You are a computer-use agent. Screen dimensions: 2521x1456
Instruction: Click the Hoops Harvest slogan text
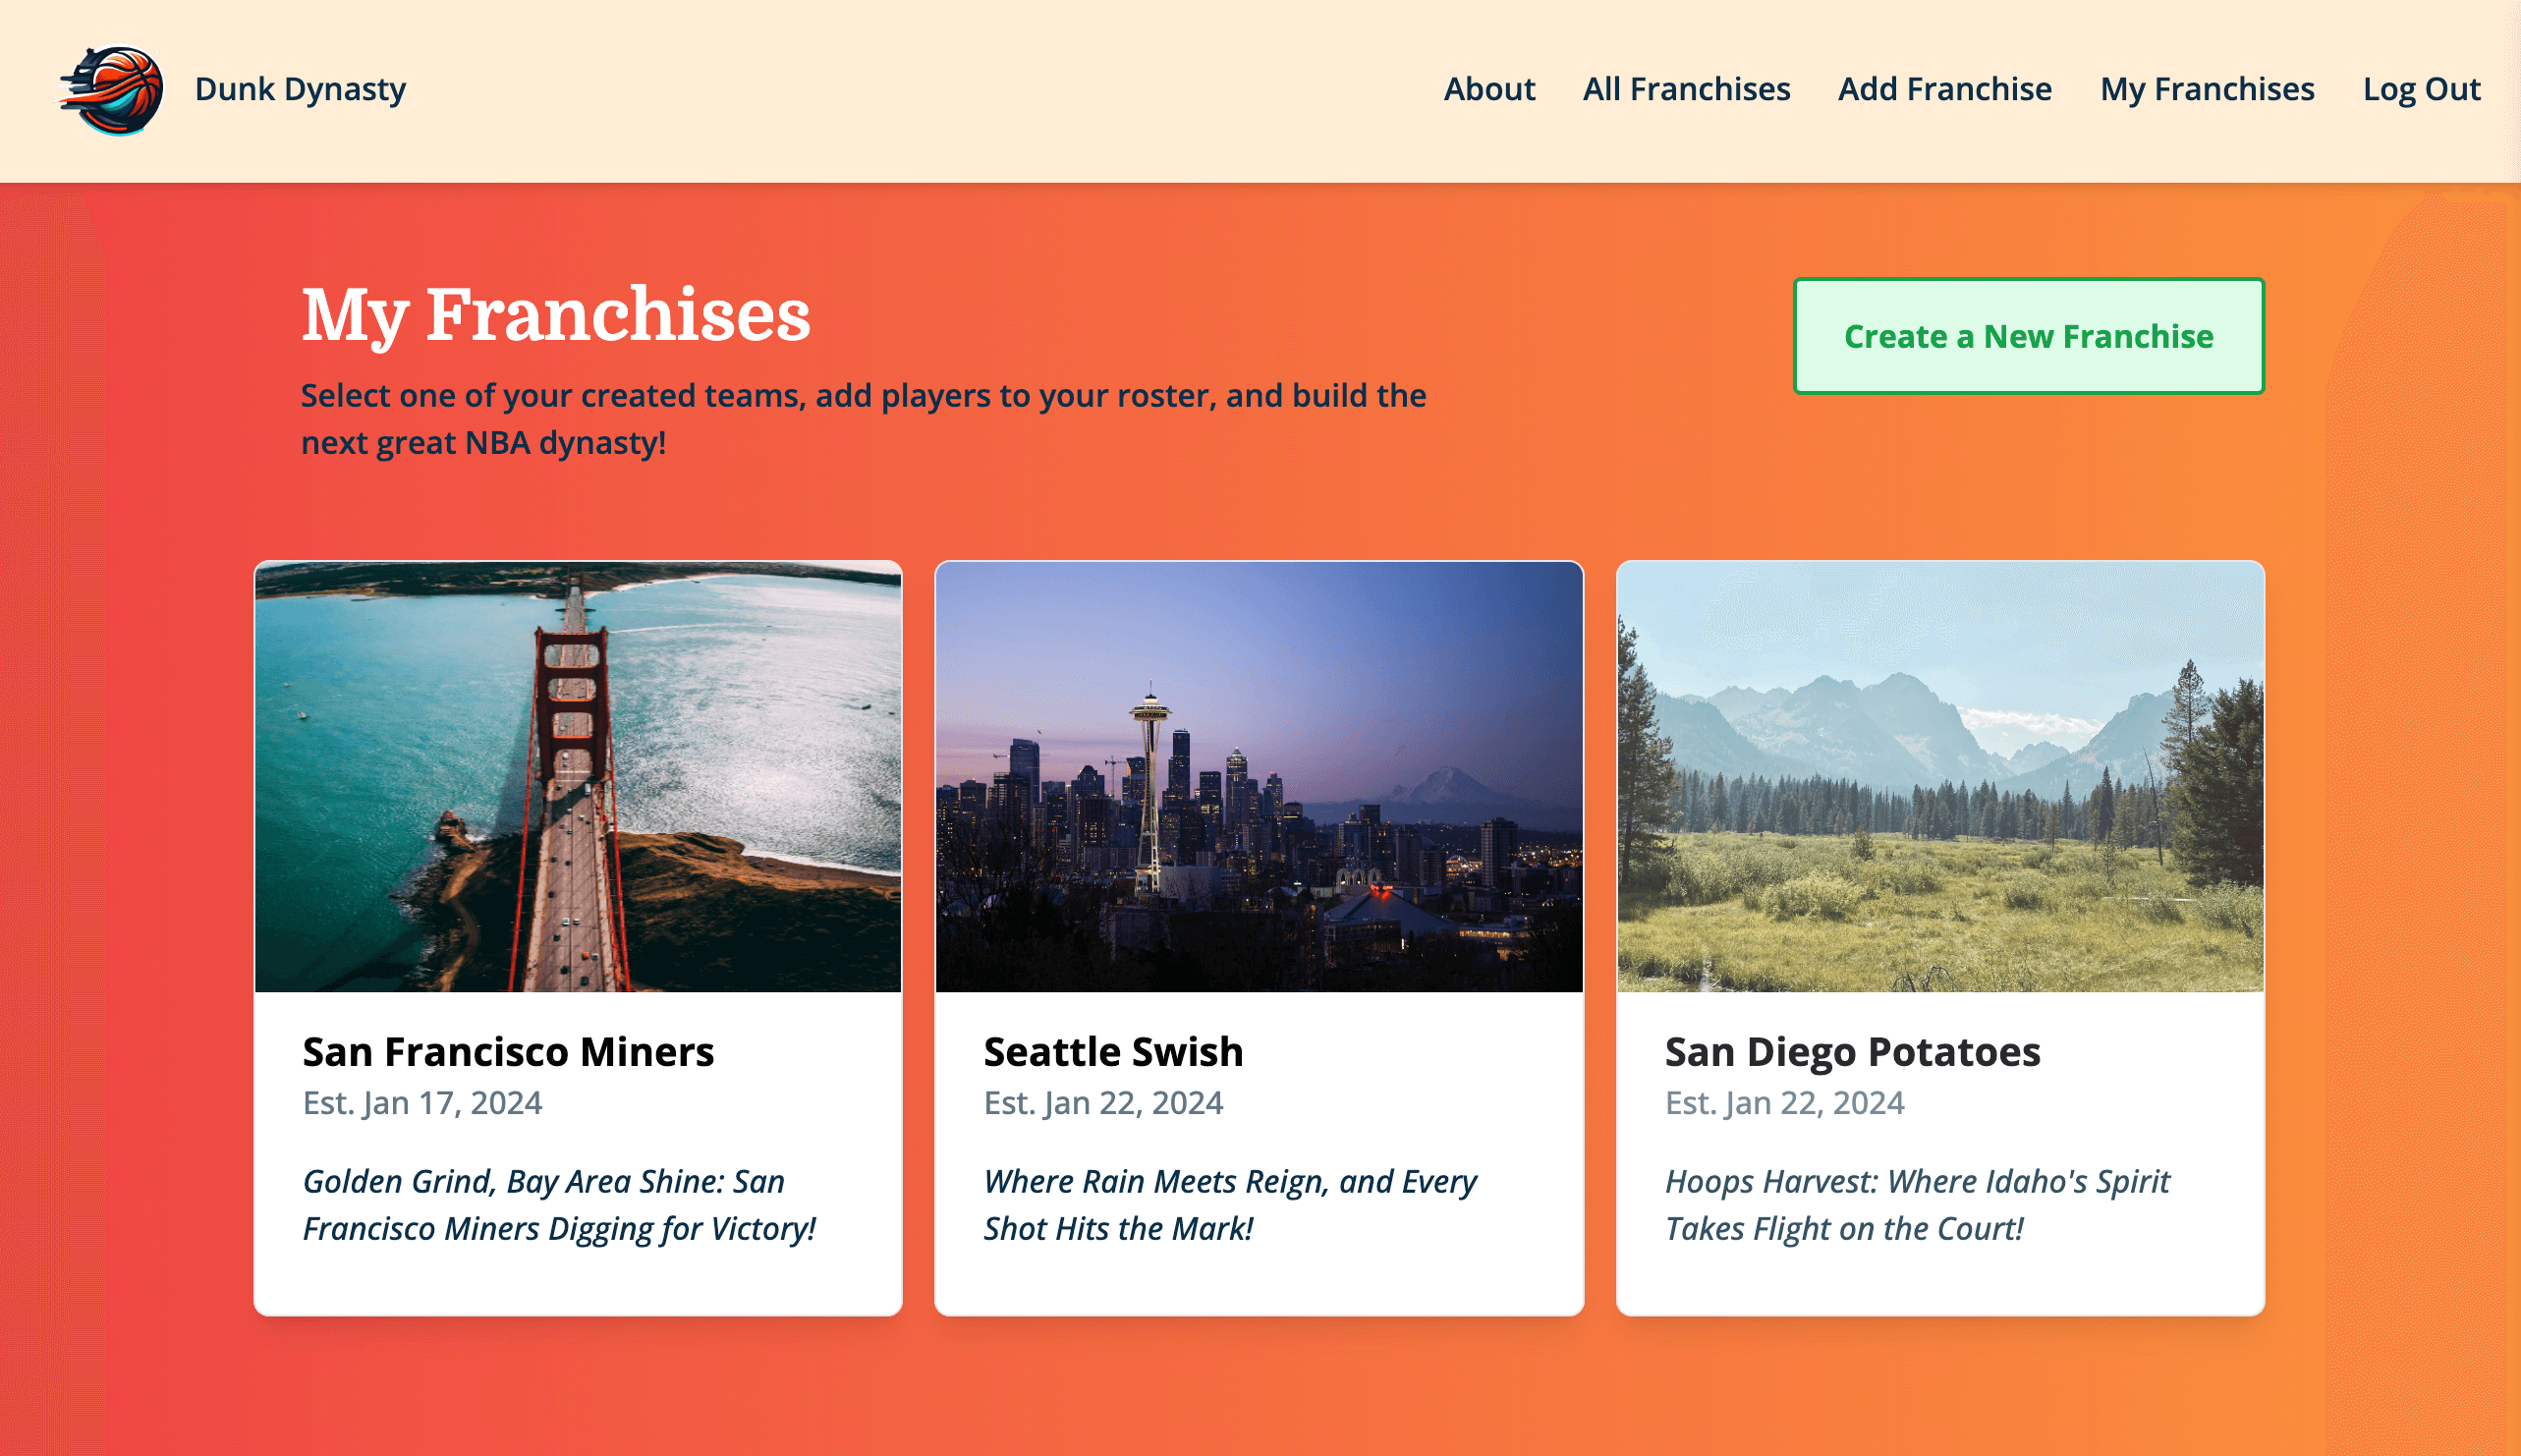[1917, 1205]
